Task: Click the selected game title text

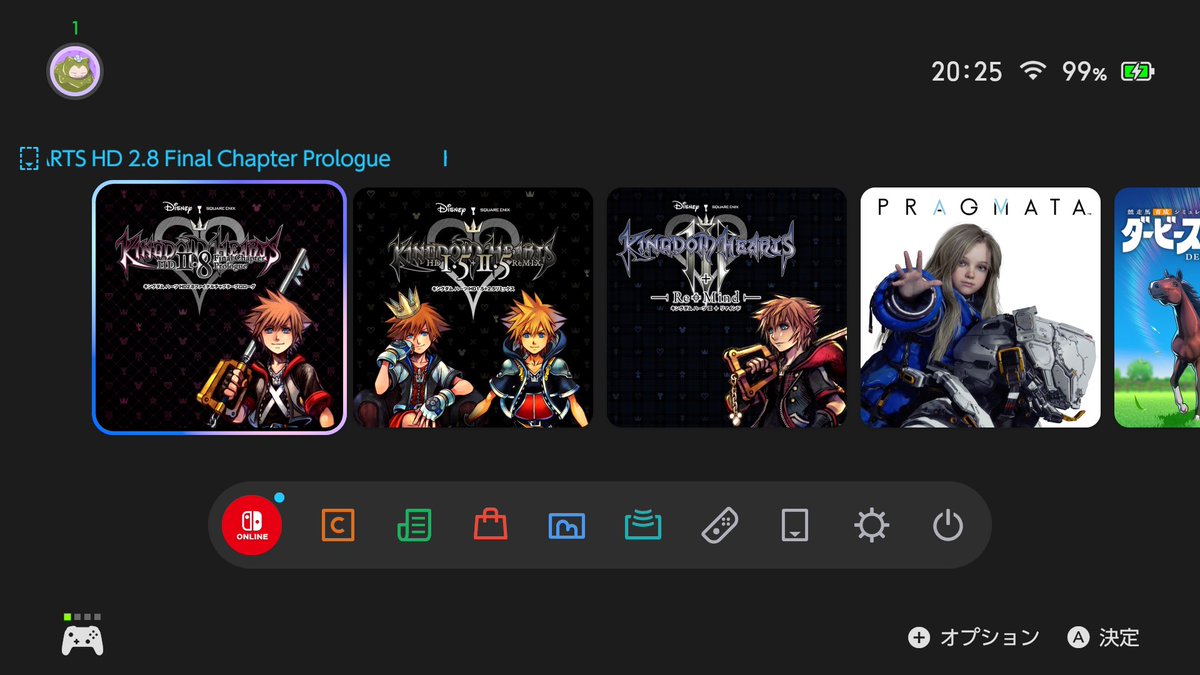Action: pyautogui.click(x=219, y=158)
